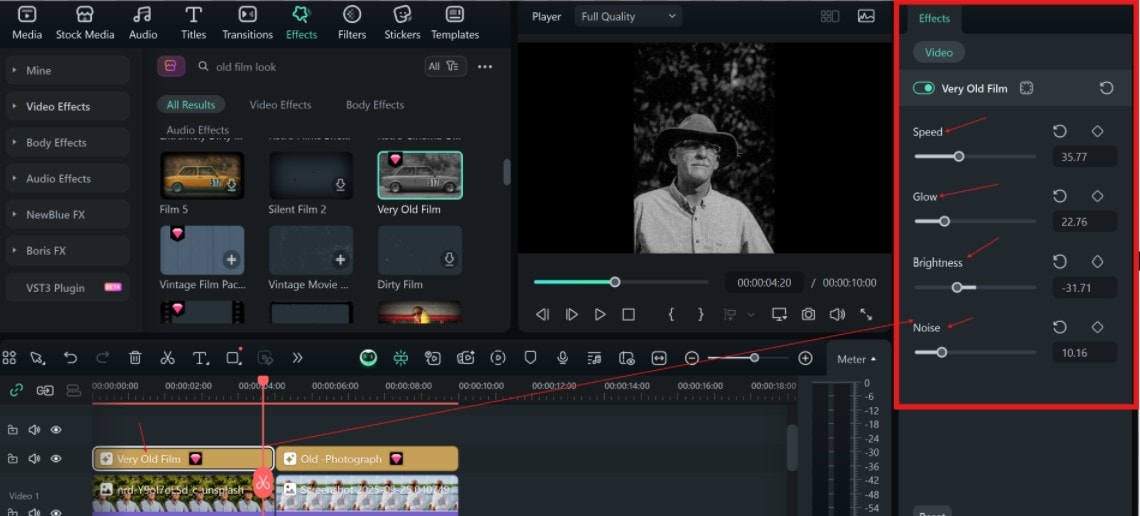Click the player progress slider handle
Viewport: 1140px width, 516px height.
pos(615,282)
